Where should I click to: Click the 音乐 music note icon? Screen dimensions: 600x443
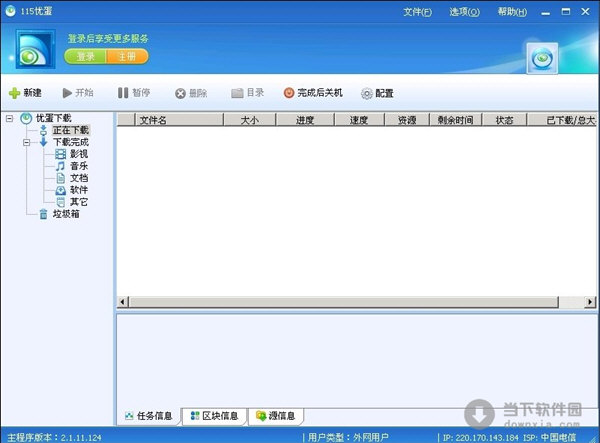click(60, 166)
